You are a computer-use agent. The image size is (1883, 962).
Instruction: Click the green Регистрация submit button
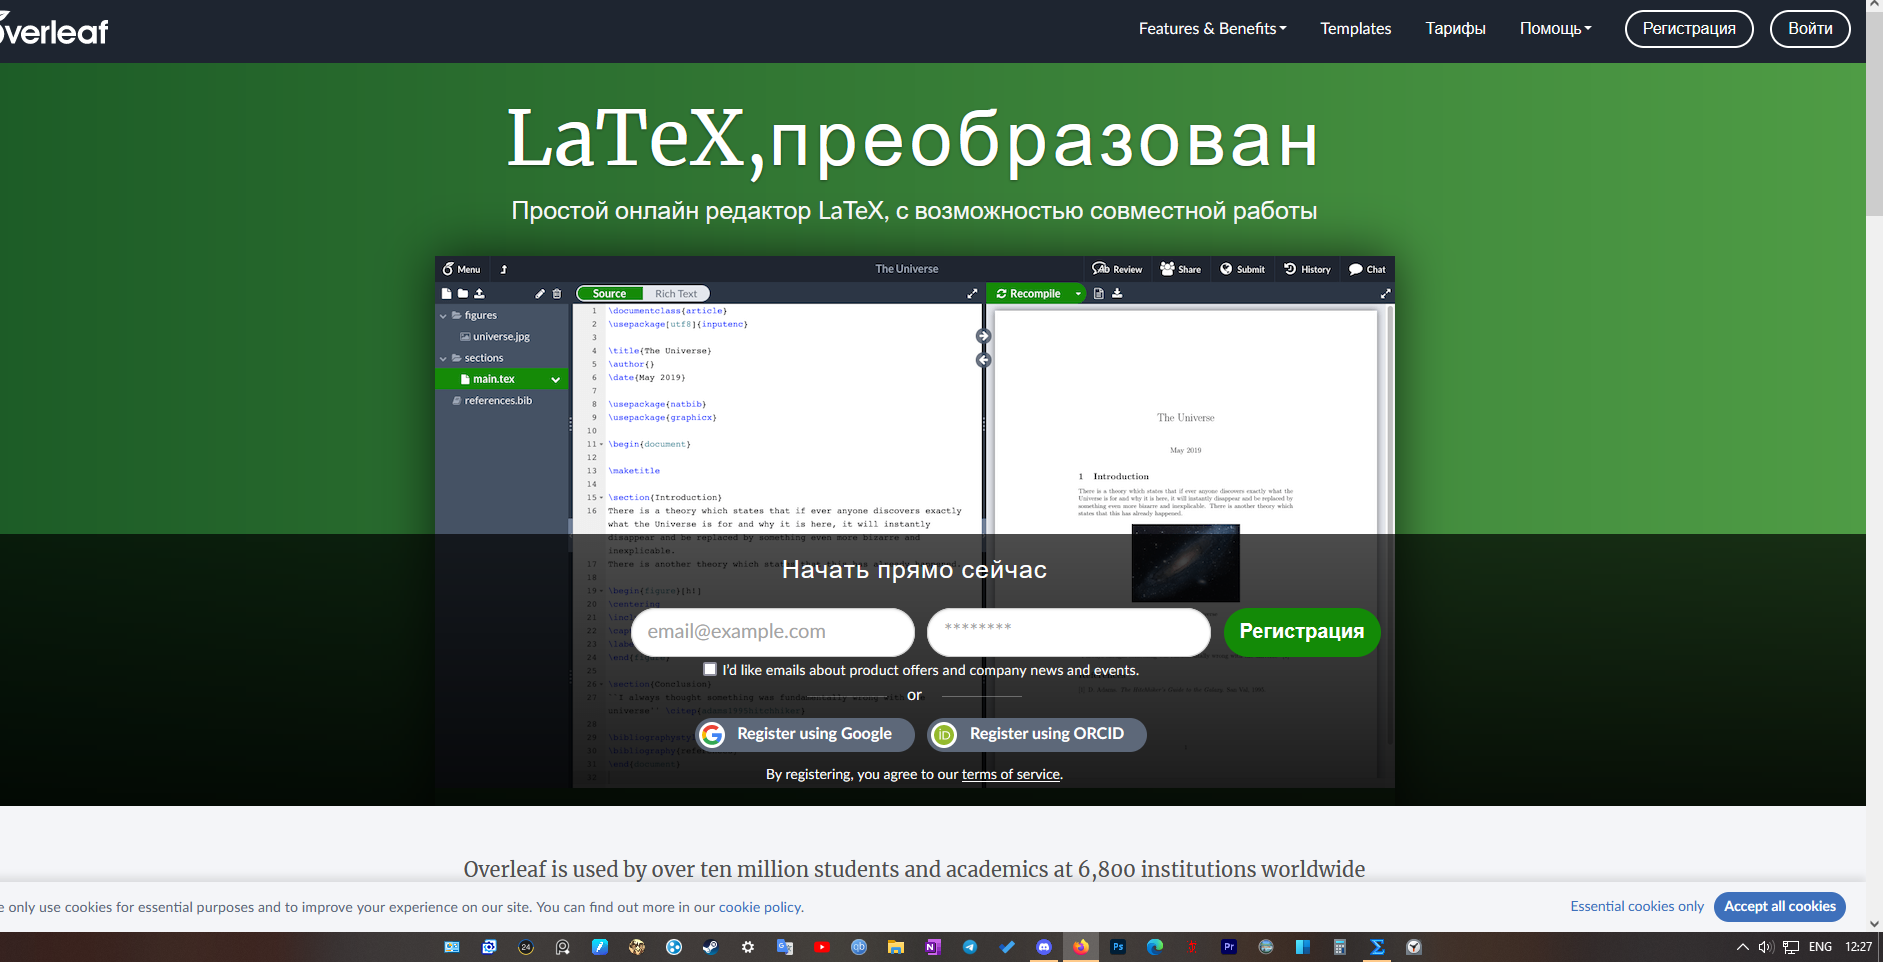pyautogui.click(x=1302, y=632)
